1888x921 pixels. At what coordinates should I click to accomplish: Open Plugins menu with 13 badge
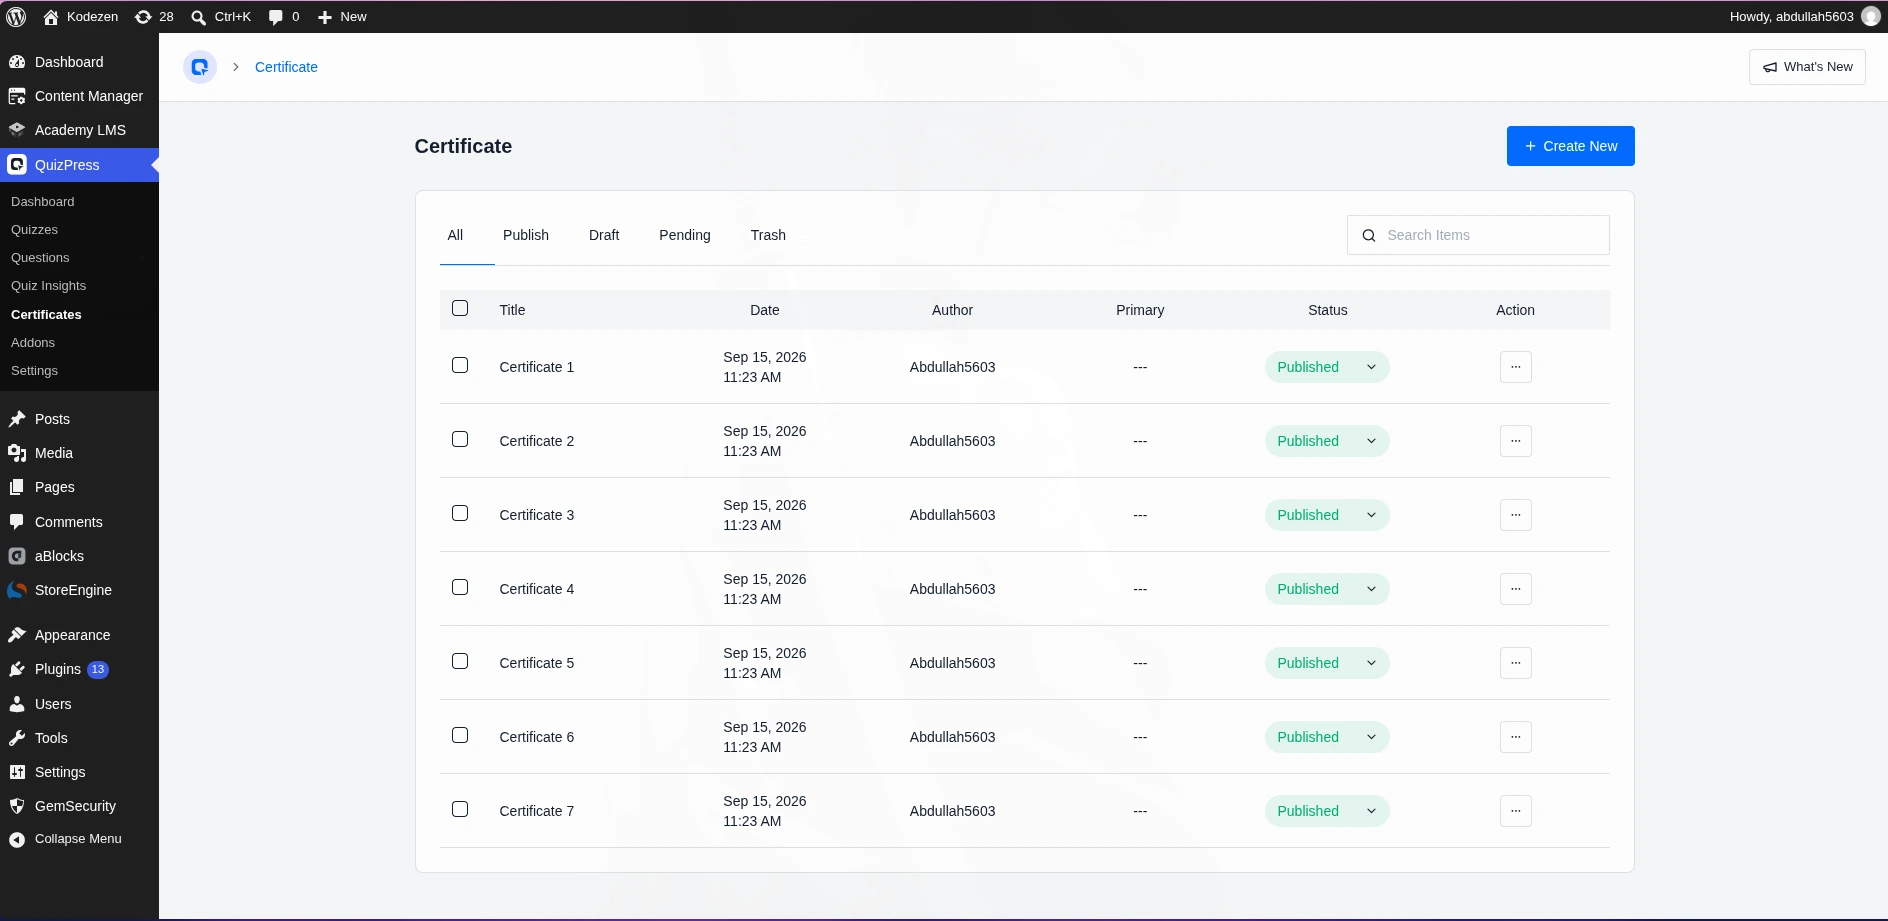80,669
